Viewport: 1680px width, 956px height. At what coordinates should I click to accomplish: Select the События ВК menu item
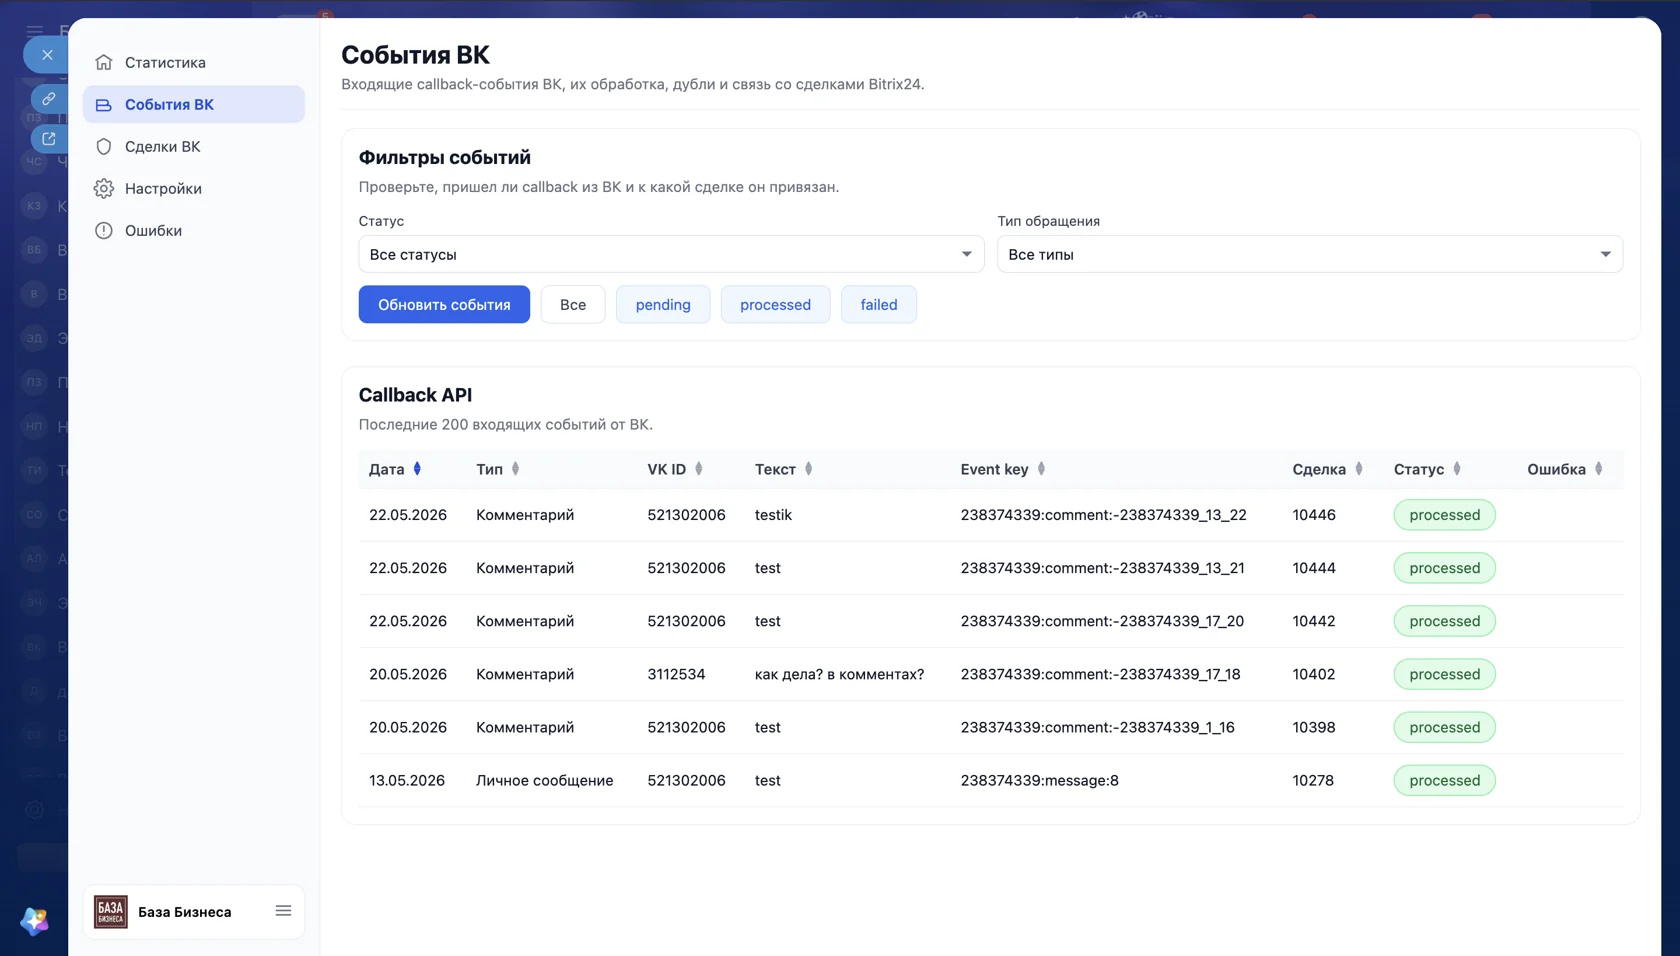[x=194, y=104]
